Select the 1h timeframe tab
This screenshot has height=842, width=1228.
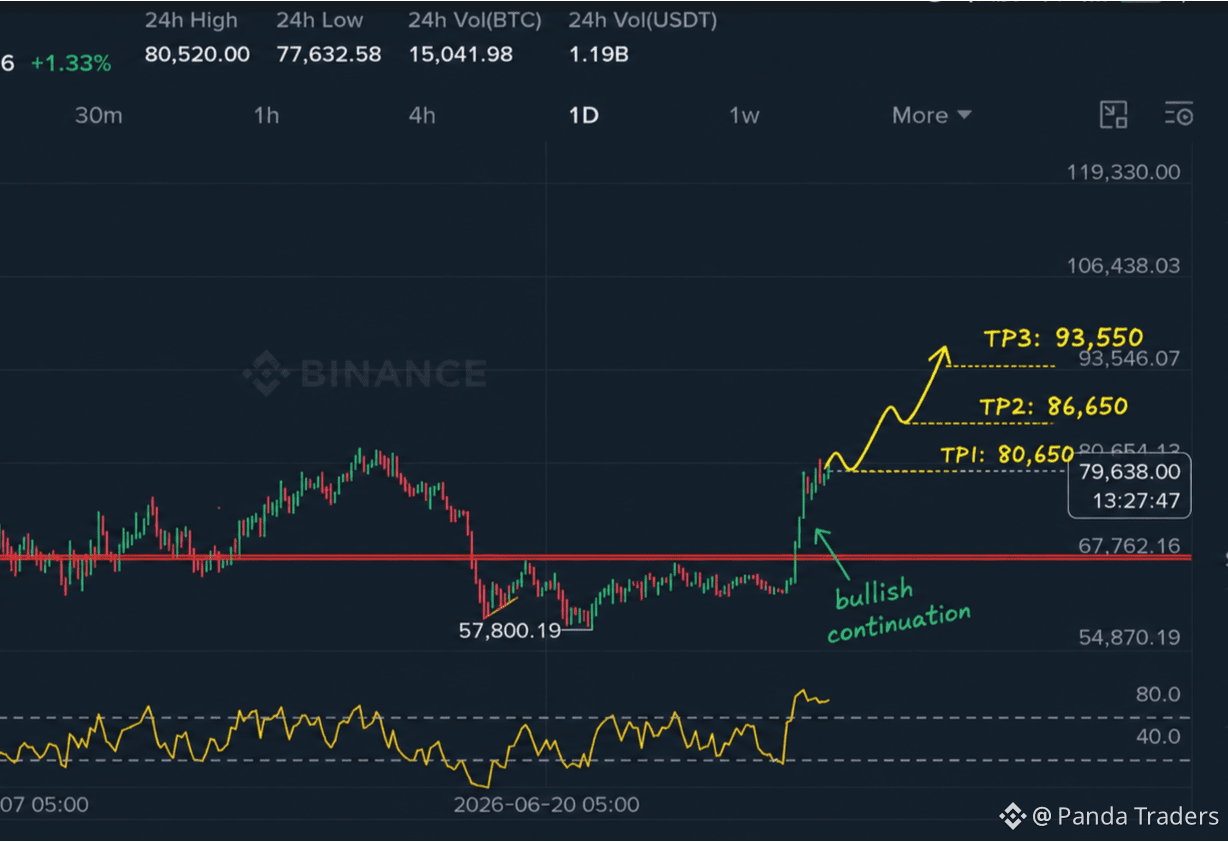(x=266, y=115)
